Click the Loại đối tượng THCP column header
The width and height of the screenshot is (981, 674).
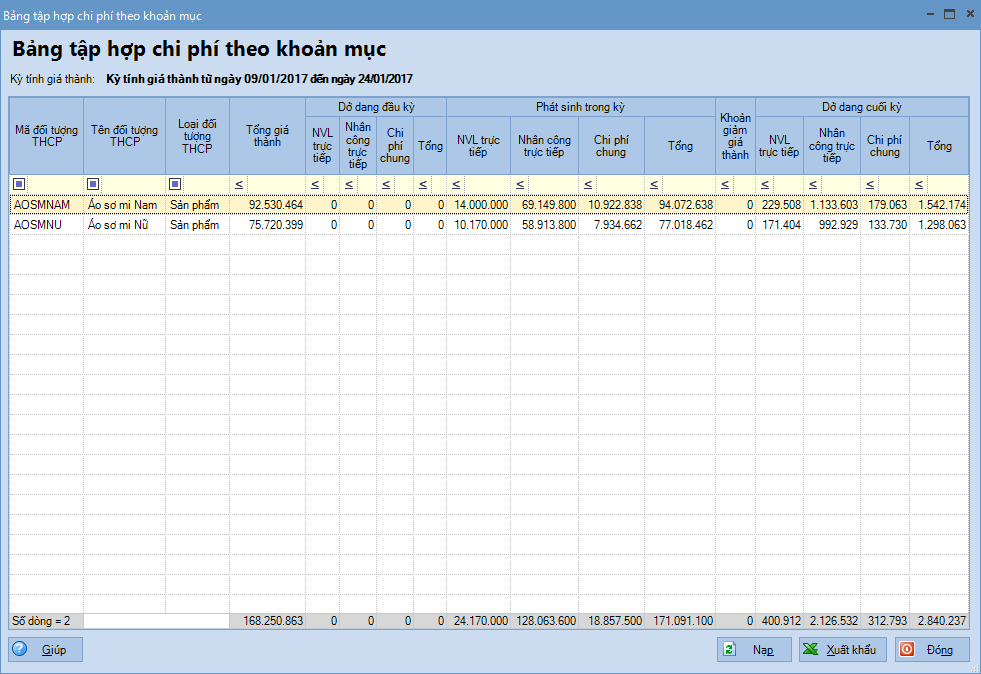click(197, 136)
